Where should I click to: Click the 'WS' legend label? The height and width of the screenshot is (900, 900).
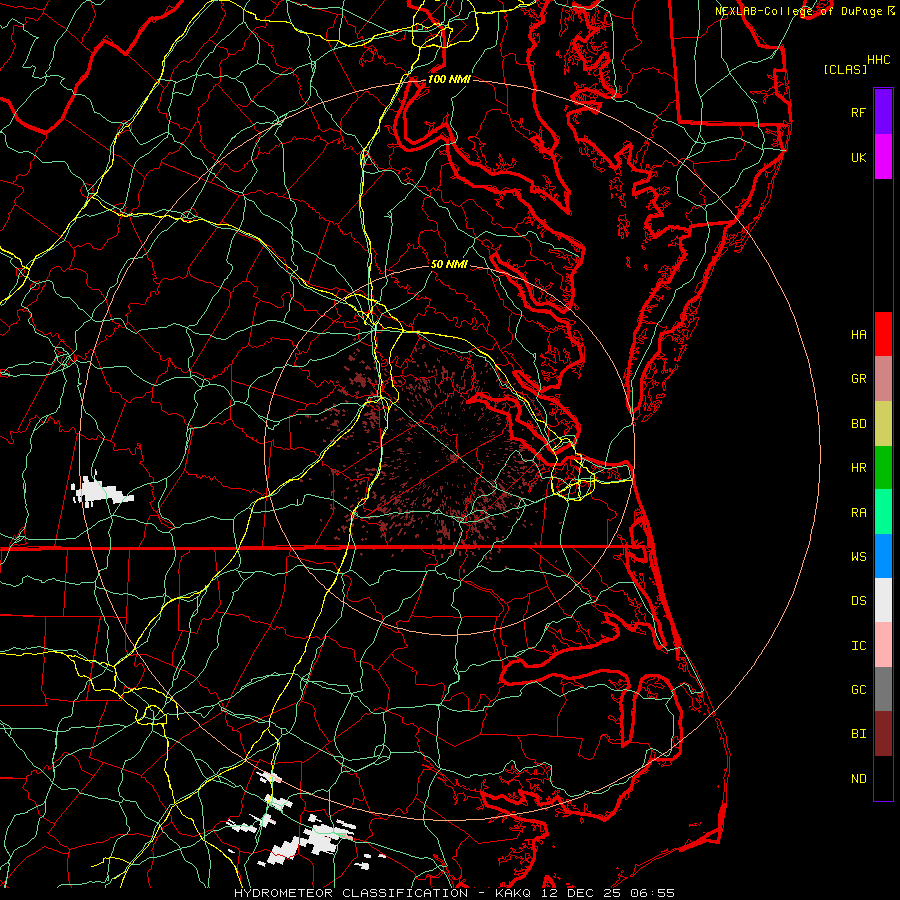[x=858, y=557]
